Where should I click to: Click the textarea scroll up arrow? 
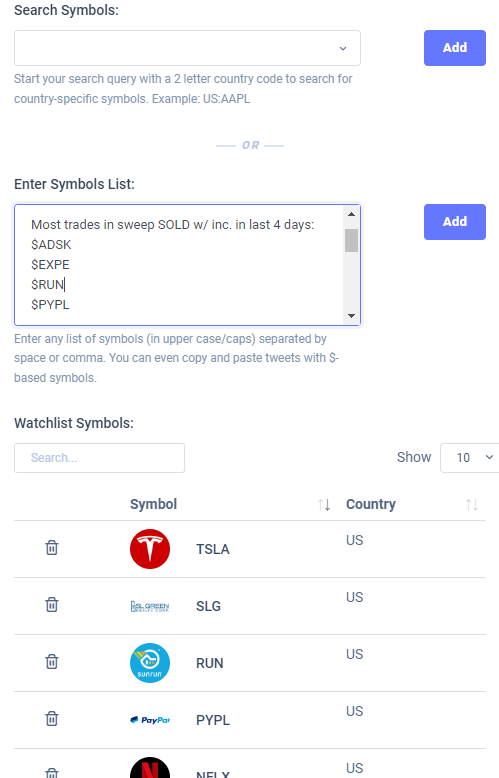pos(351,214)
